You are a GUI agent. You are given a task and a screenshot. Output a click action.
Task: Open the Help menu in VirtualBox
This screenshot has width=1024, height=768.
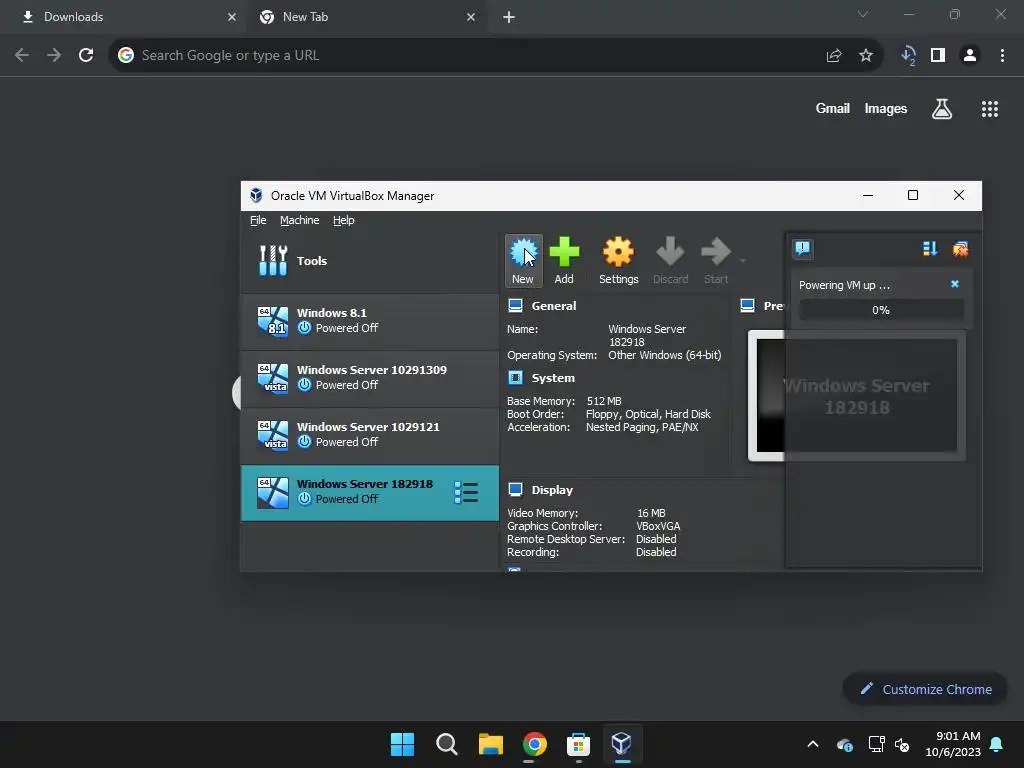click(344, 220)
